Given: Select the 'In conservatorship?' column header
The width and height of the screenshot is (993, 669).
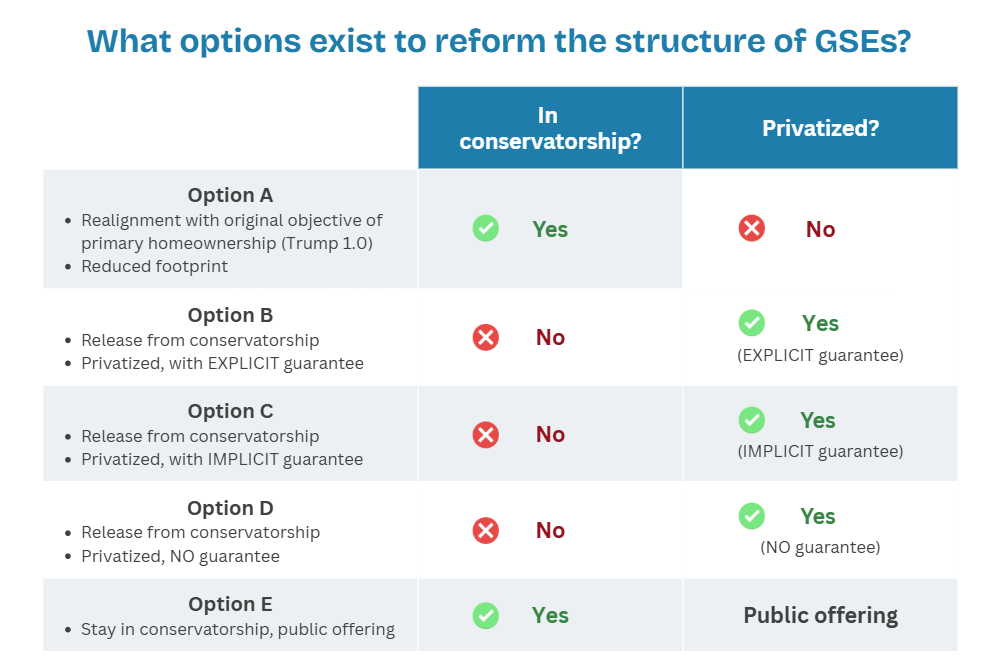Looking at the screenshot, I should coord(550,128).
